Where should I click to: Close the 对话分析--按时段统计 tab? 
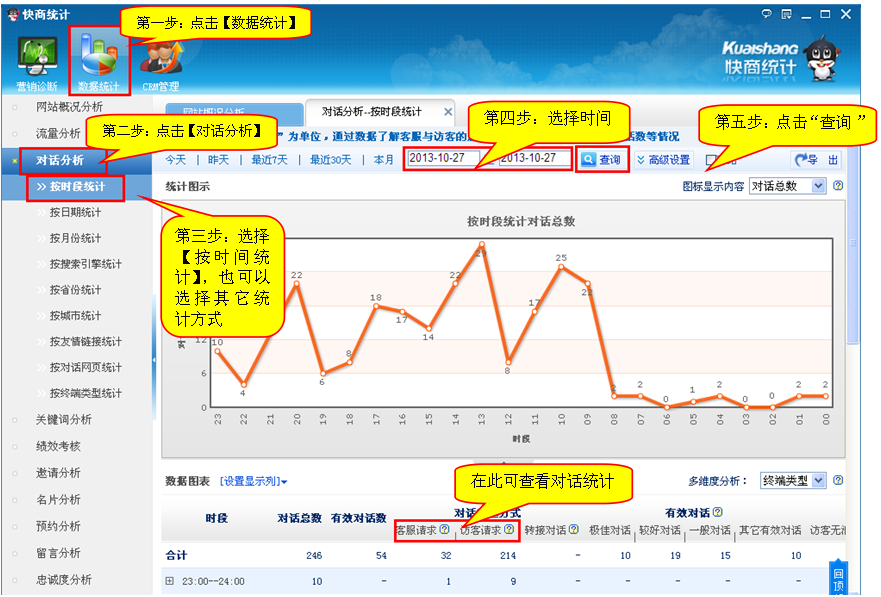tap(447, 112)
